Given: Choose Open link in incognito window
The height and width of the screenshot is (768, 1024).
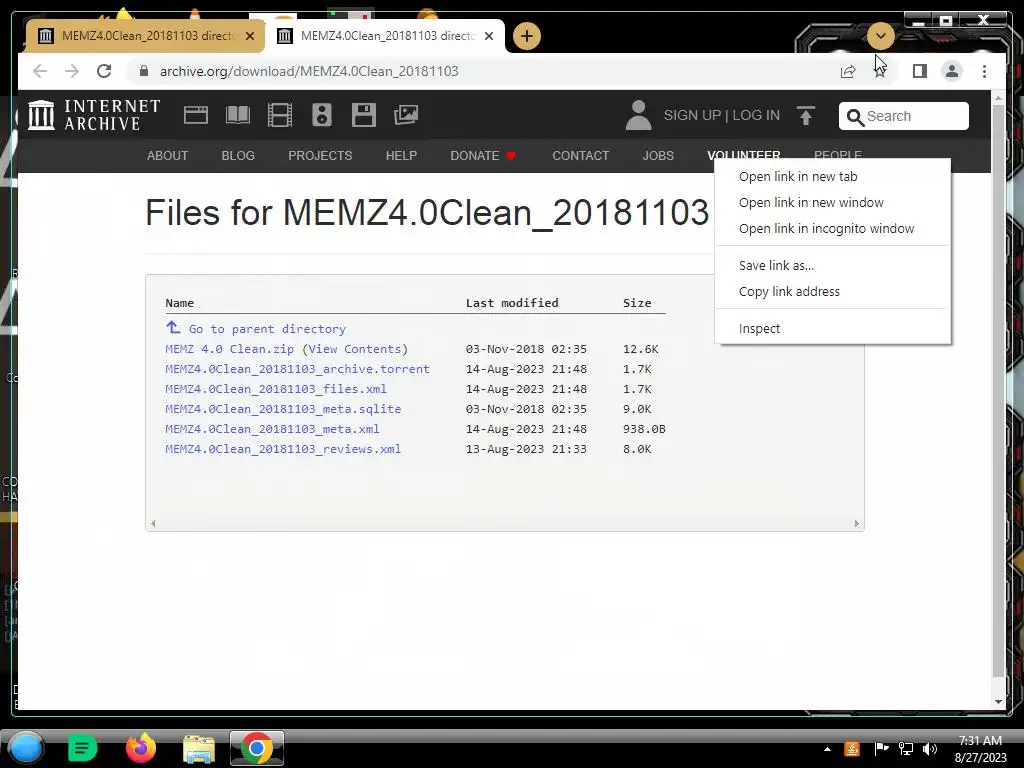Looking at the screenshot, I should click(x=826, y=229).
